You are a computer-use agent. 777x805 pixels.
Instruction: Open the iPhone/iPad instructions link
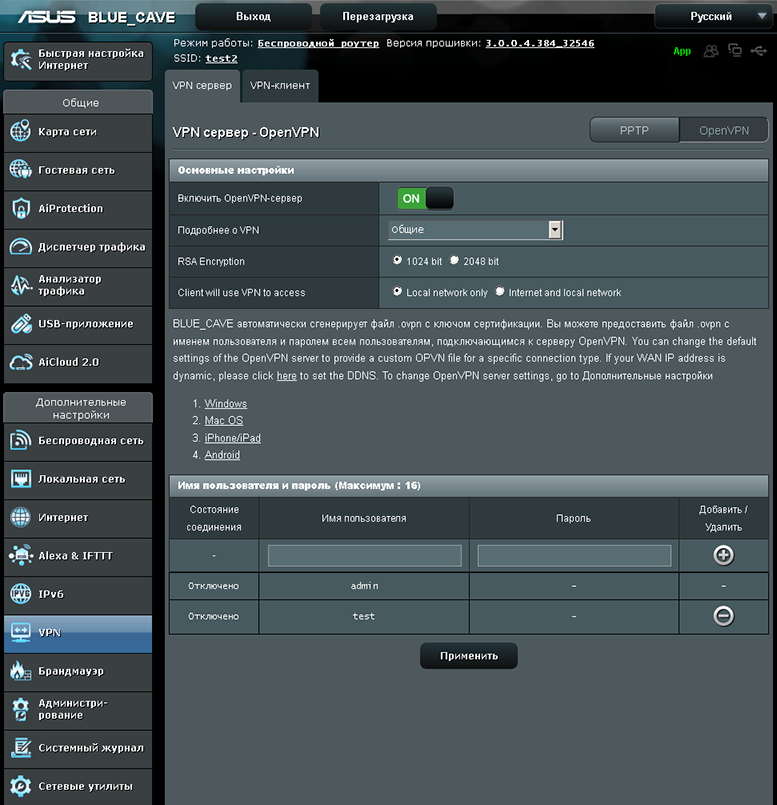[233, 438]
